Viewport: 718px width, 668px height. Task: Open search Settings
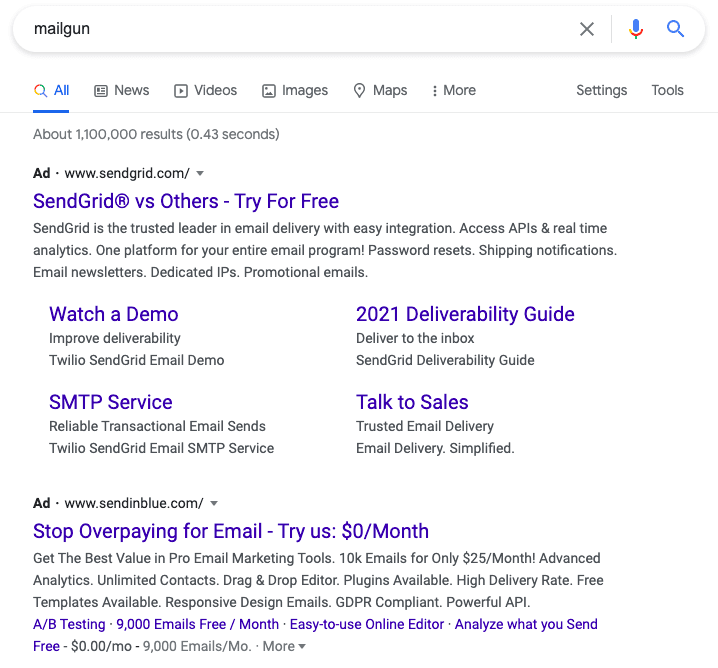pos(601,91)
